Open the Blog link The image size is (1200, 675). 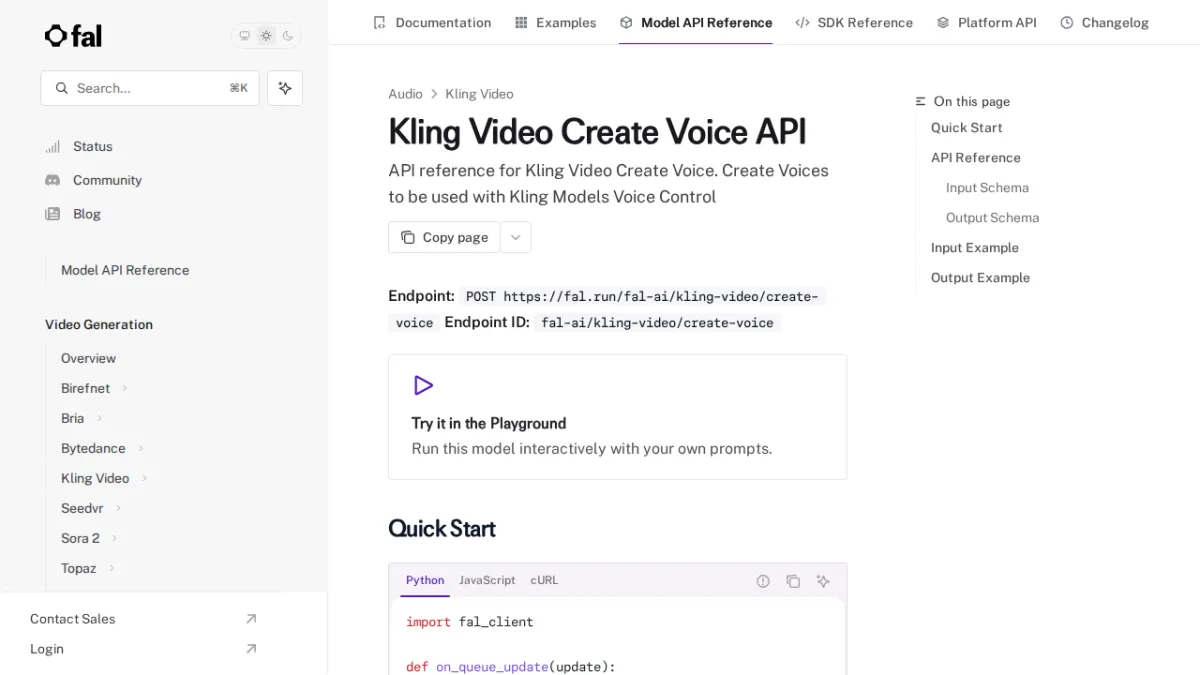pos(86,214)
